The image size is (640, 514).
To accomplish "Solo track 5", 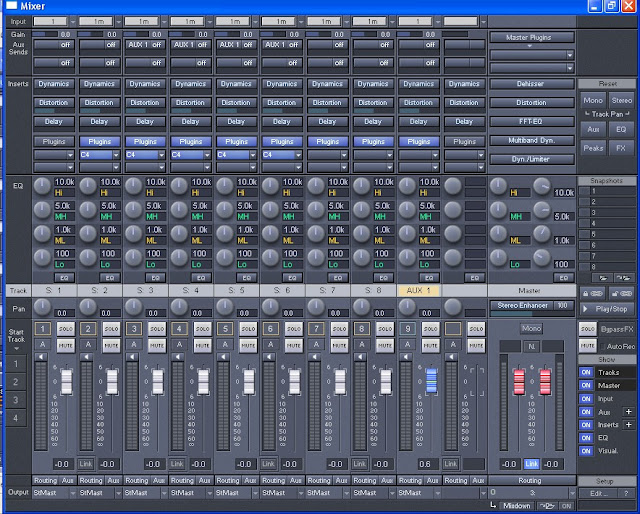I will tap(247, 329).
